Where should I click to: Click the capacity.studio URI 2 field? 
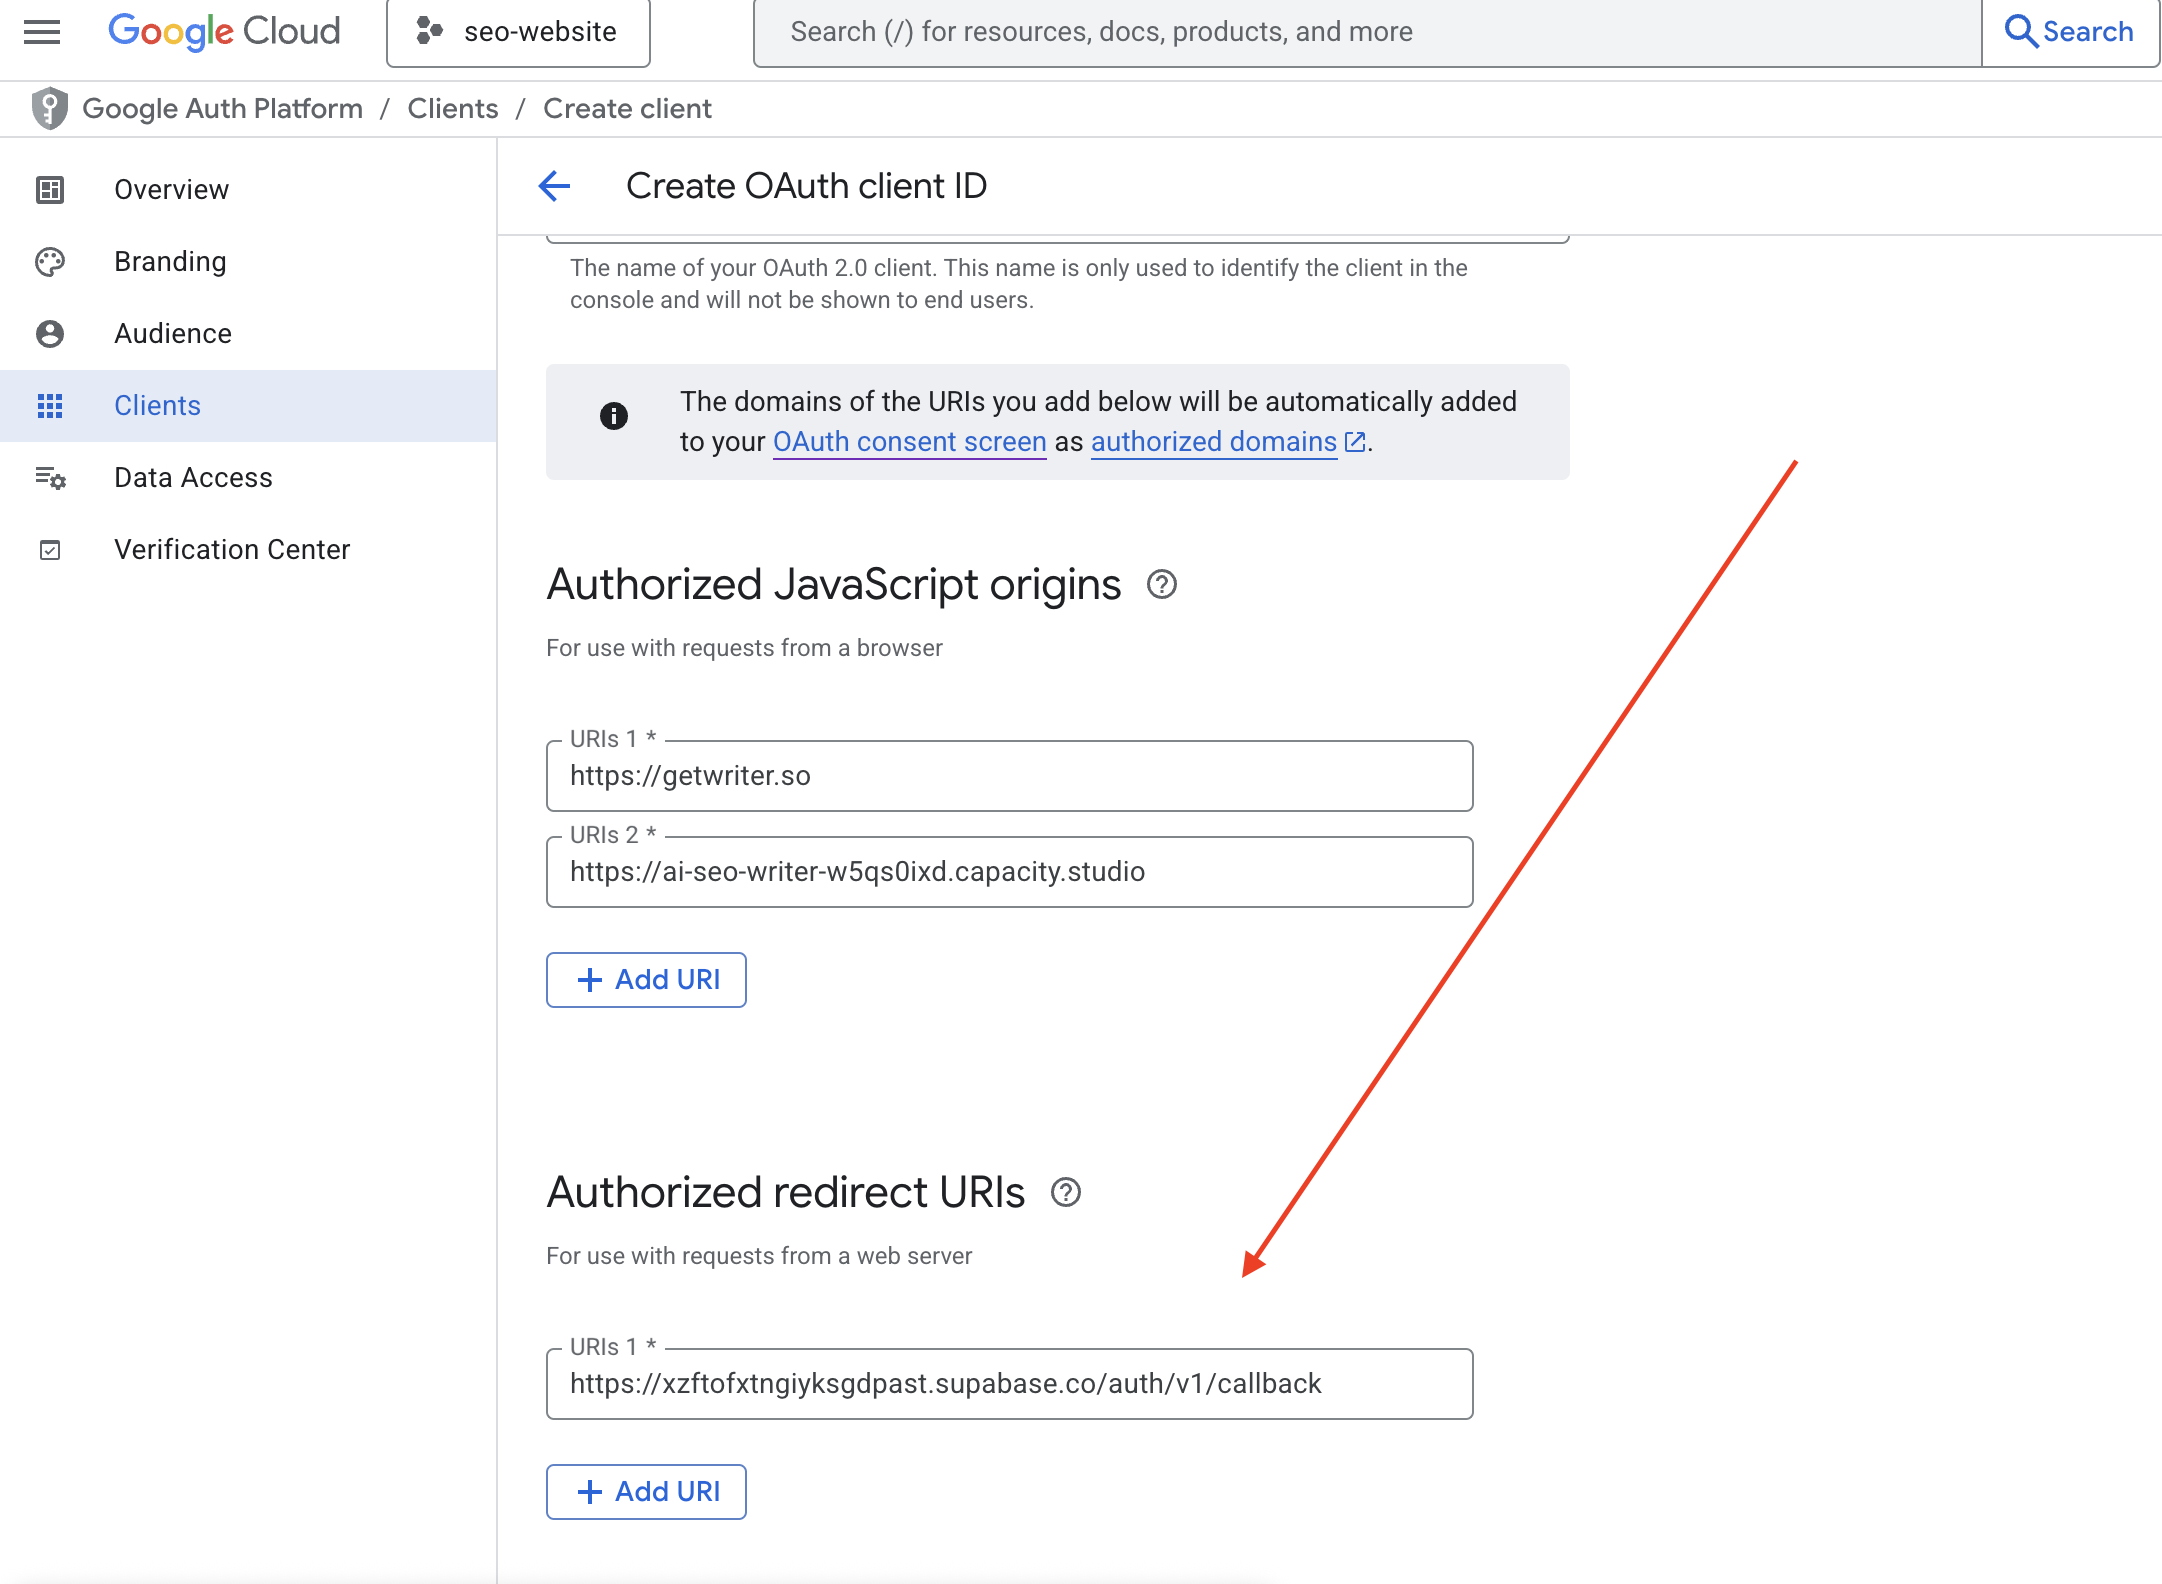click(1009, 872)
